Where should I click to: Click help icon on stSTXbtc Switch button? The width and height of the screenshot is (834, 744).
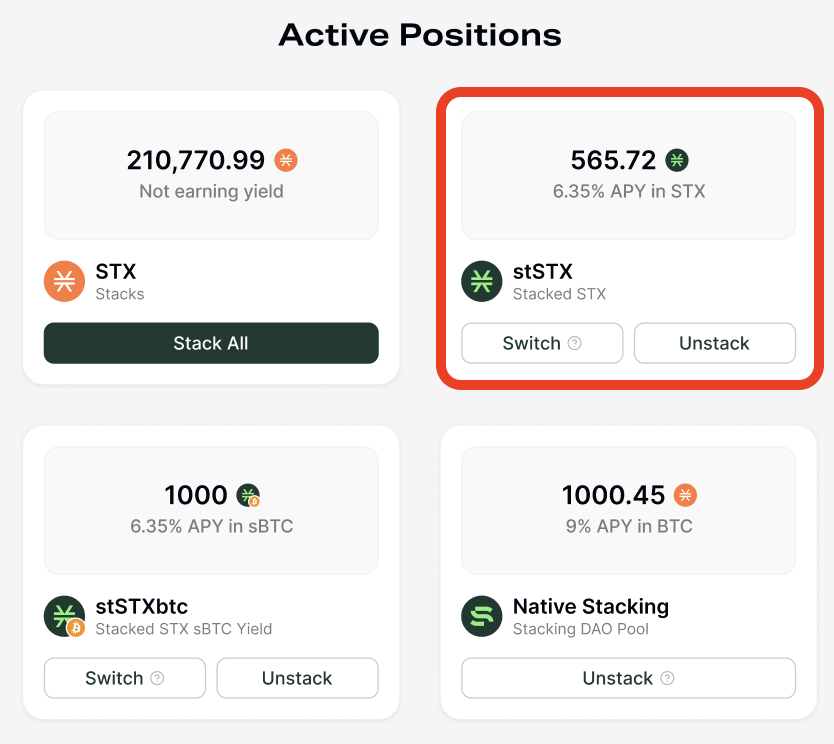pyautogui.click(x=157, y=678)
